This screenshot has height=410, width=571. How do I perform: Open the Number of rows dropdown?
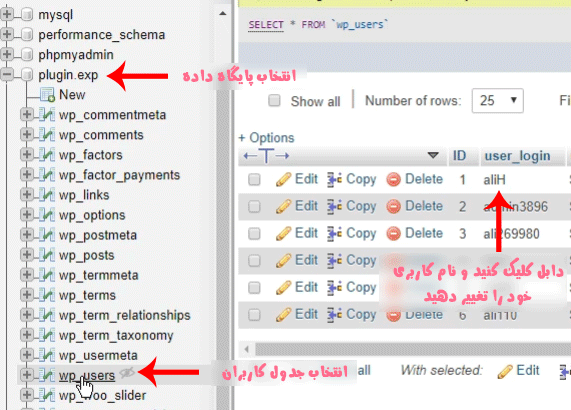pos(497,100)
